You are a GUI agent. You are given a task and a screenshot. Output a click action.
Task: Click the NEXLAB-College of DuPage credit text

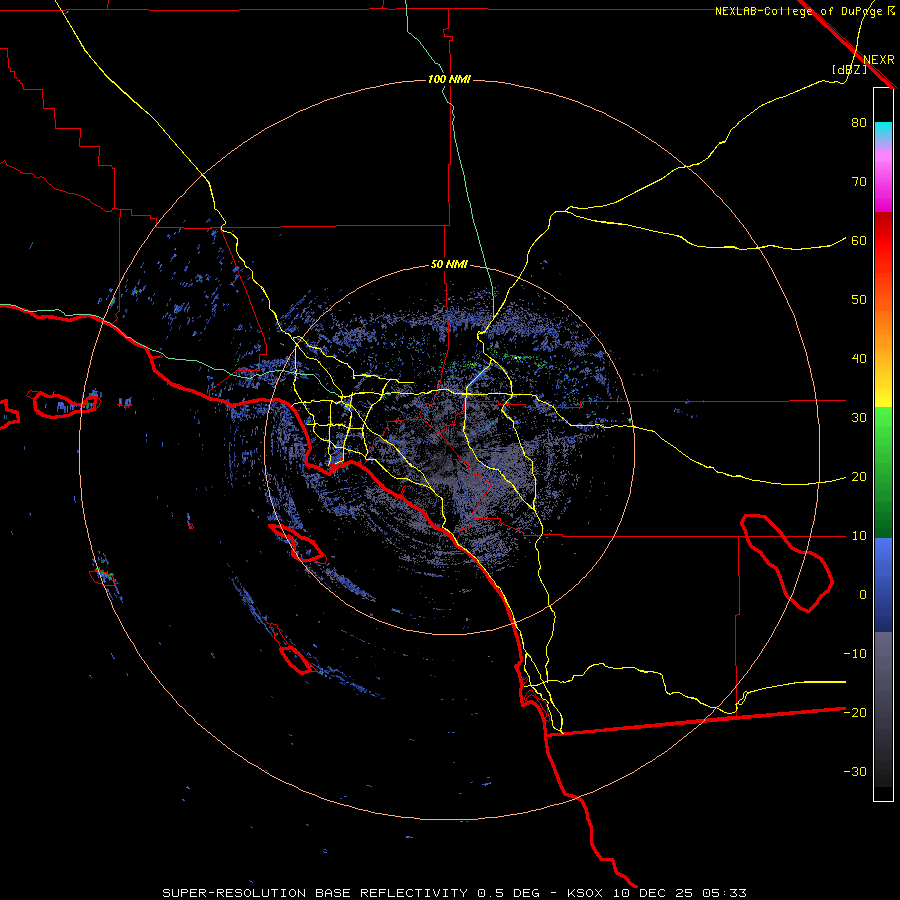tap(798, 11)
